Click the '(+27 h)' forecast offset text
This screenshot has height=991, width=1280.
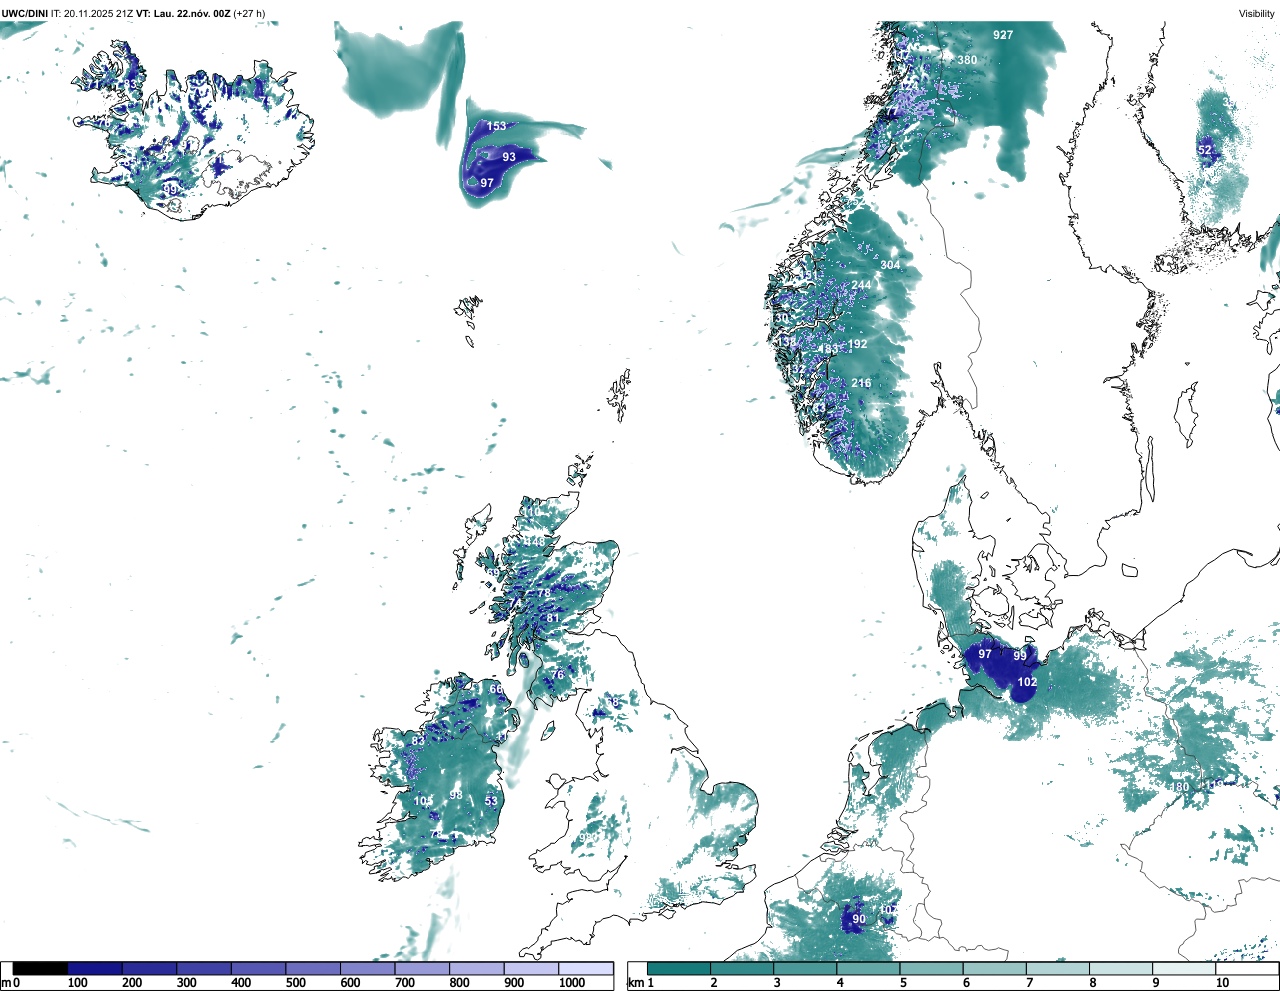249,13
